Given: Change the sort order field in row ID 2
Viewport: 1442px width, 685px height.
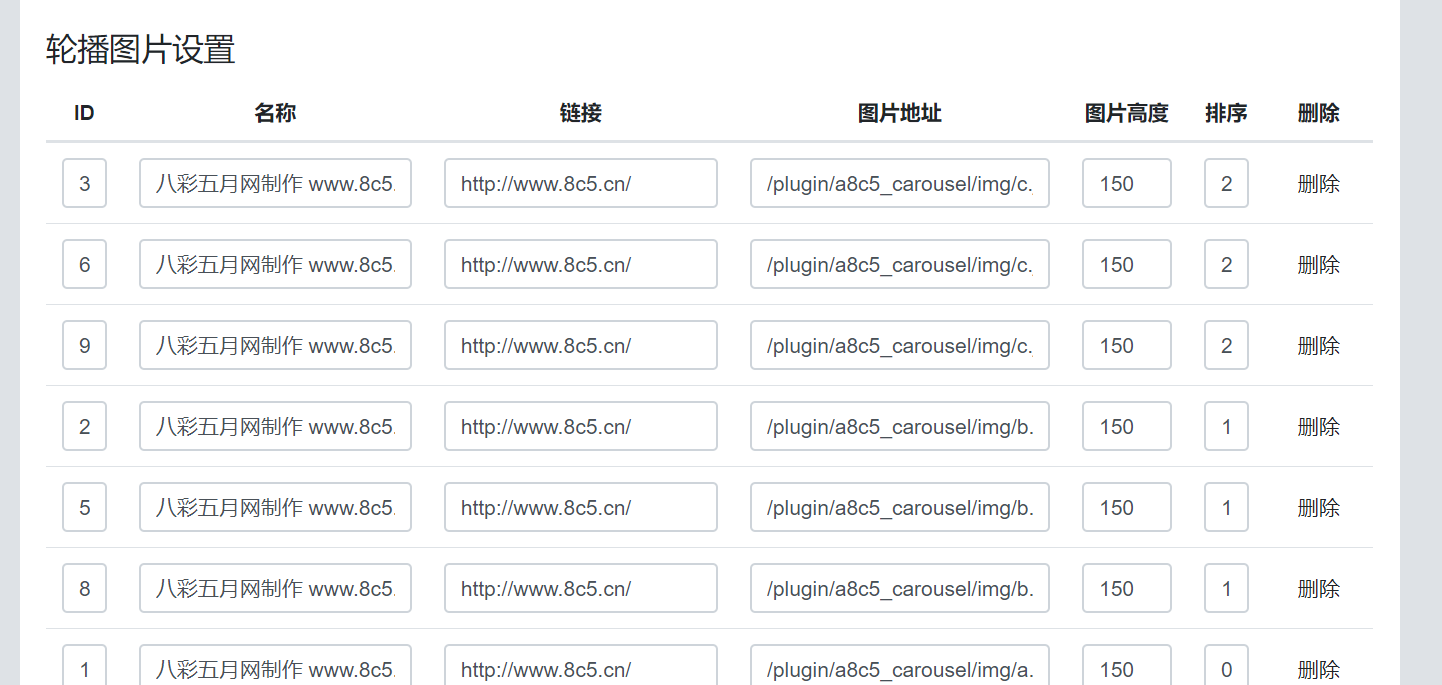Looking at the screenshot, I should [x=1226, y=426].
